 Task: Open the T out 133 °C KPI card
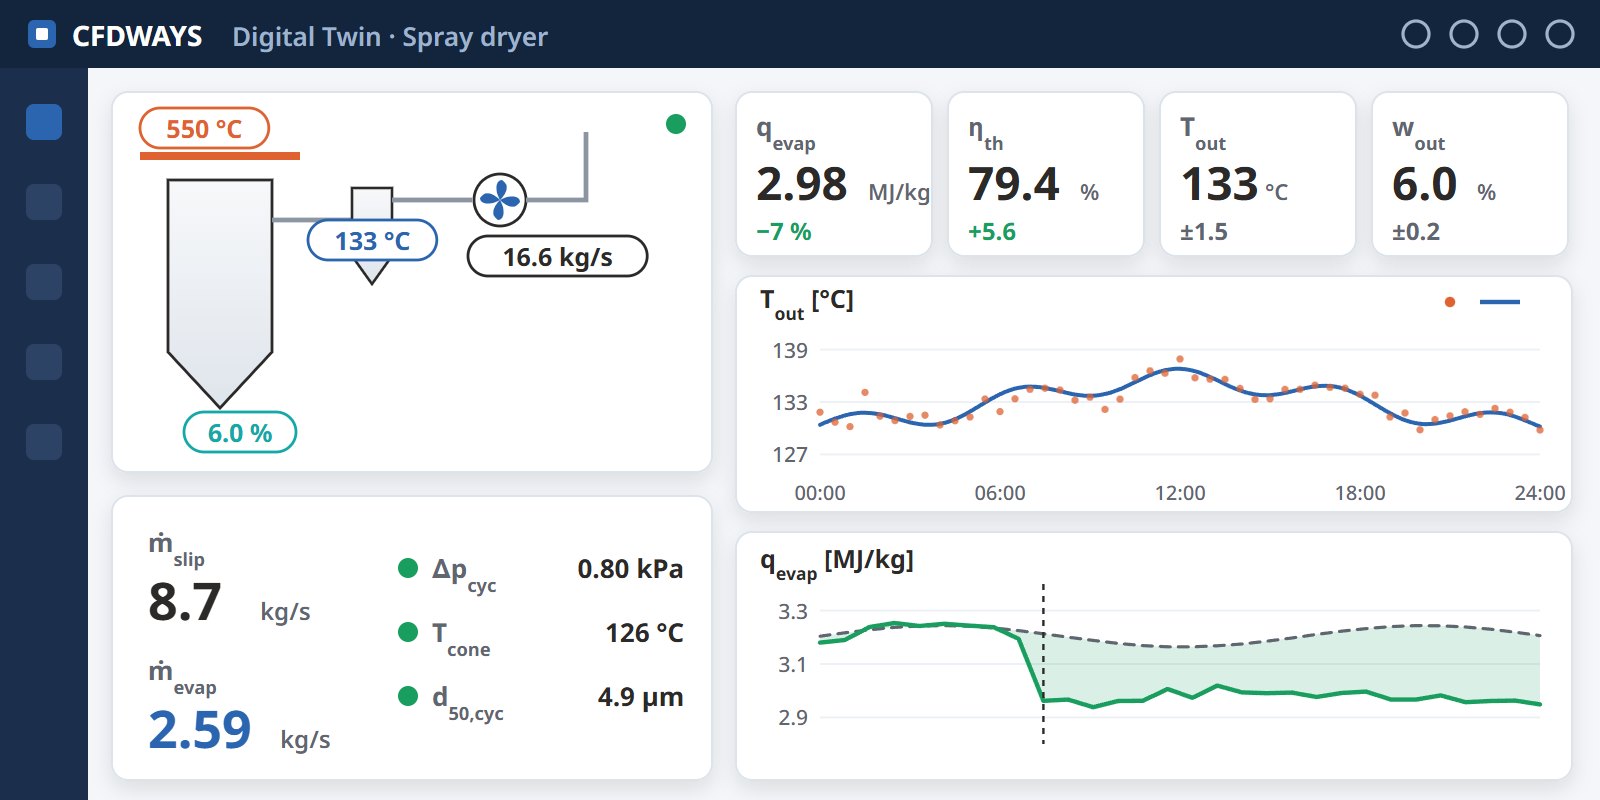tap(1258, 174)
